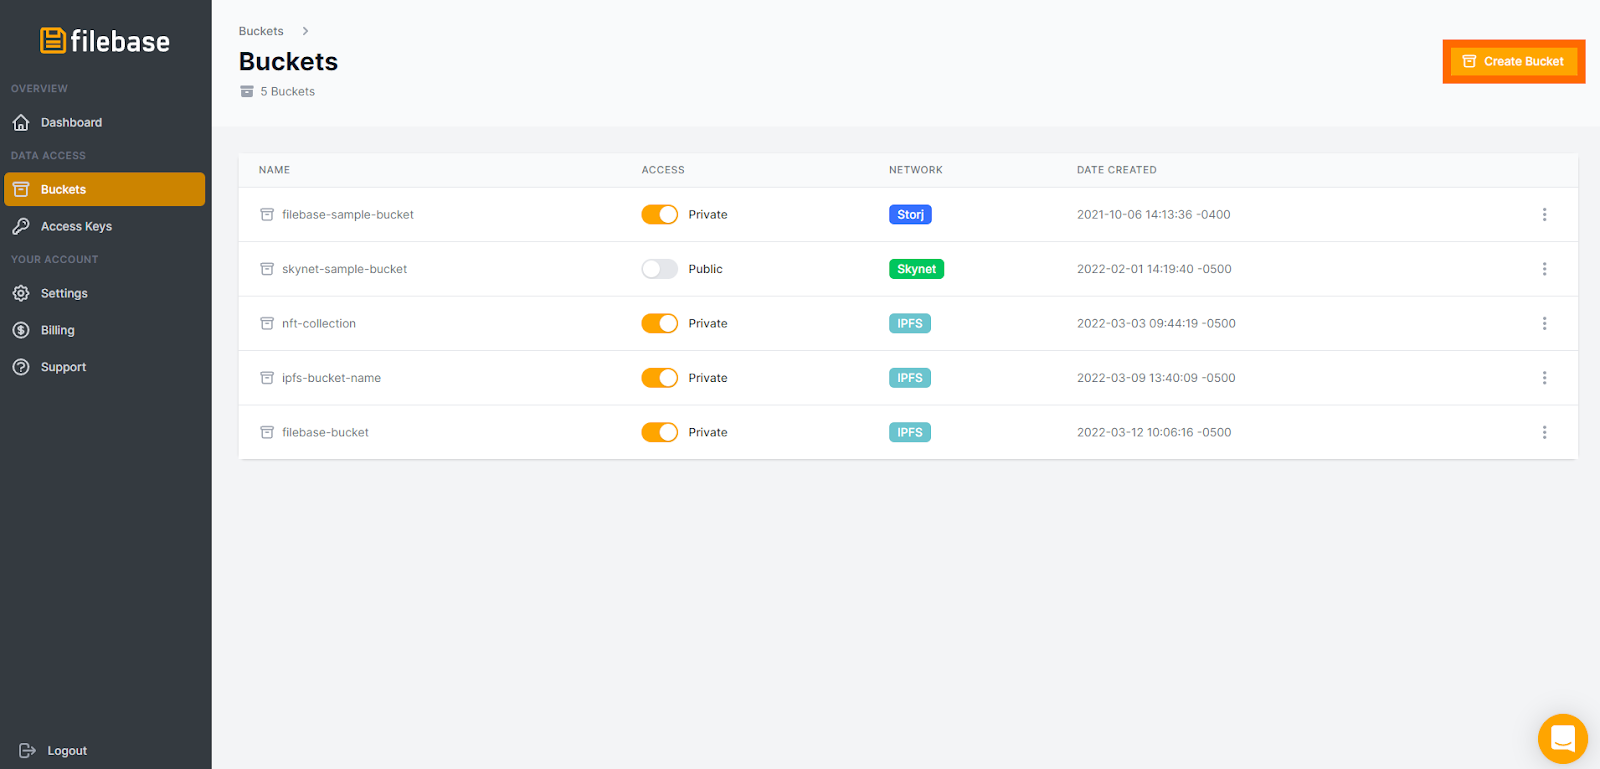Viewport: 1600px width, 769px height.
Task: Click the IPFS badge for filebase-bucket
Action: 909,433
